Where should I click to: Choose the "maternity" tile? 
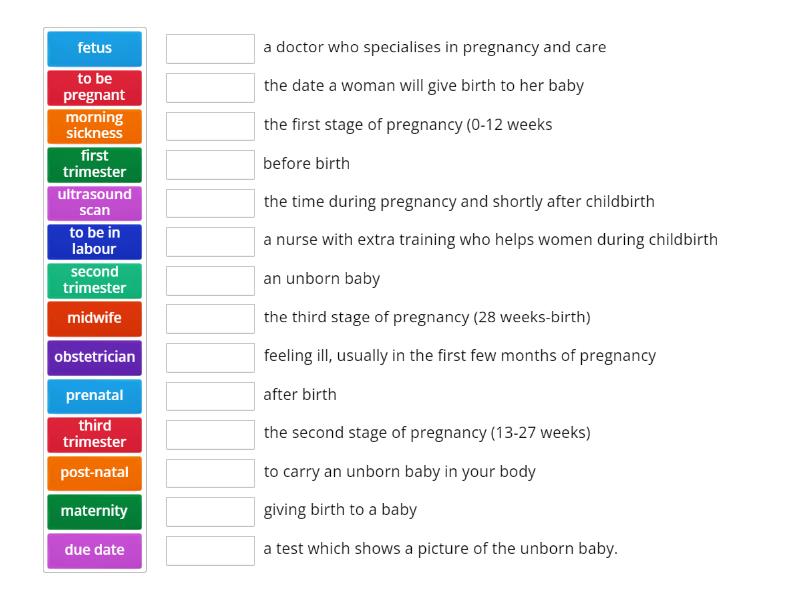point(94,511)
